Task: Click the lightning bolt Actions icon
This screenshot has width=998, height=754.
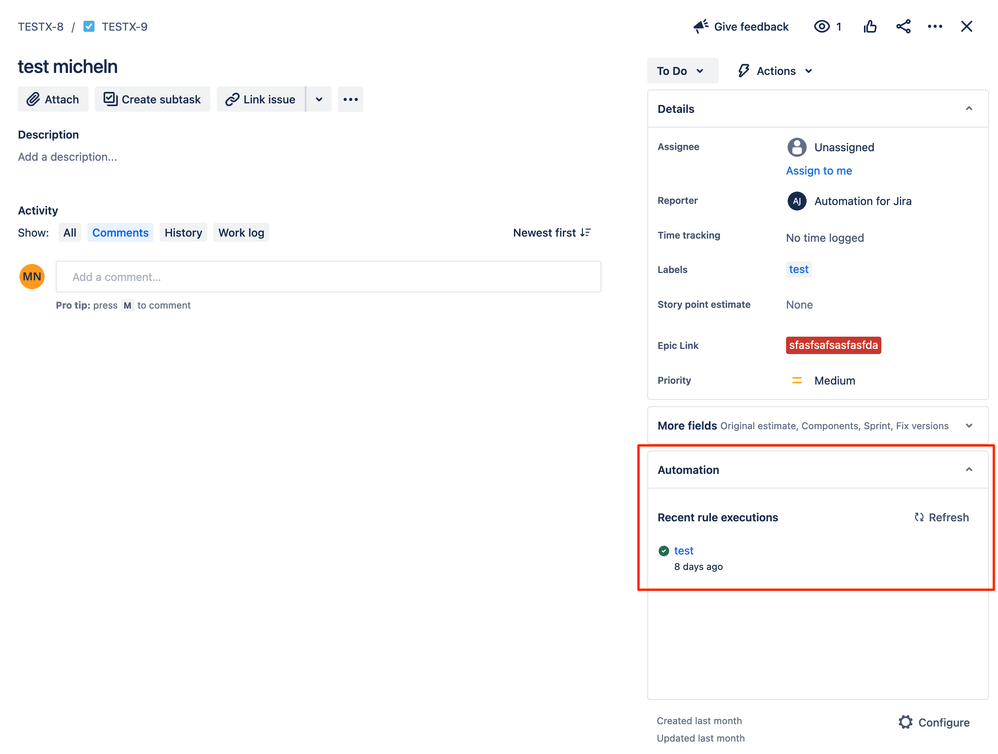Action: 742,71
